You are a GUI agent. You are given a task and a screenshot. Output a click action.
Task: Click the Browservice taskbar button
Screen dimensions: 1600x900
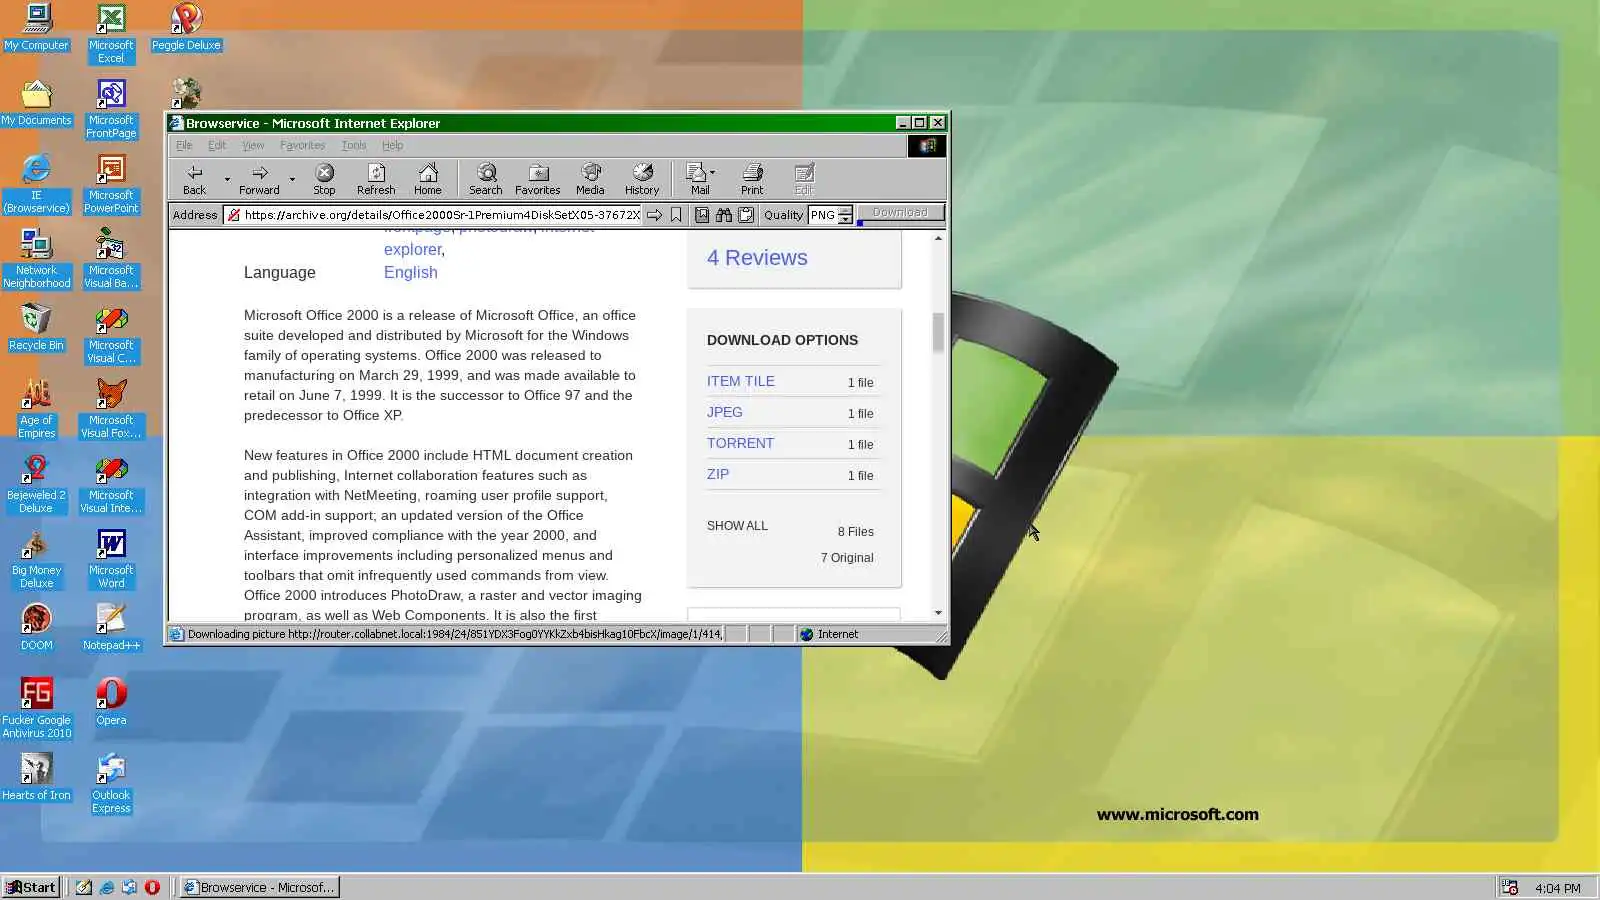[x=260, y=887]
